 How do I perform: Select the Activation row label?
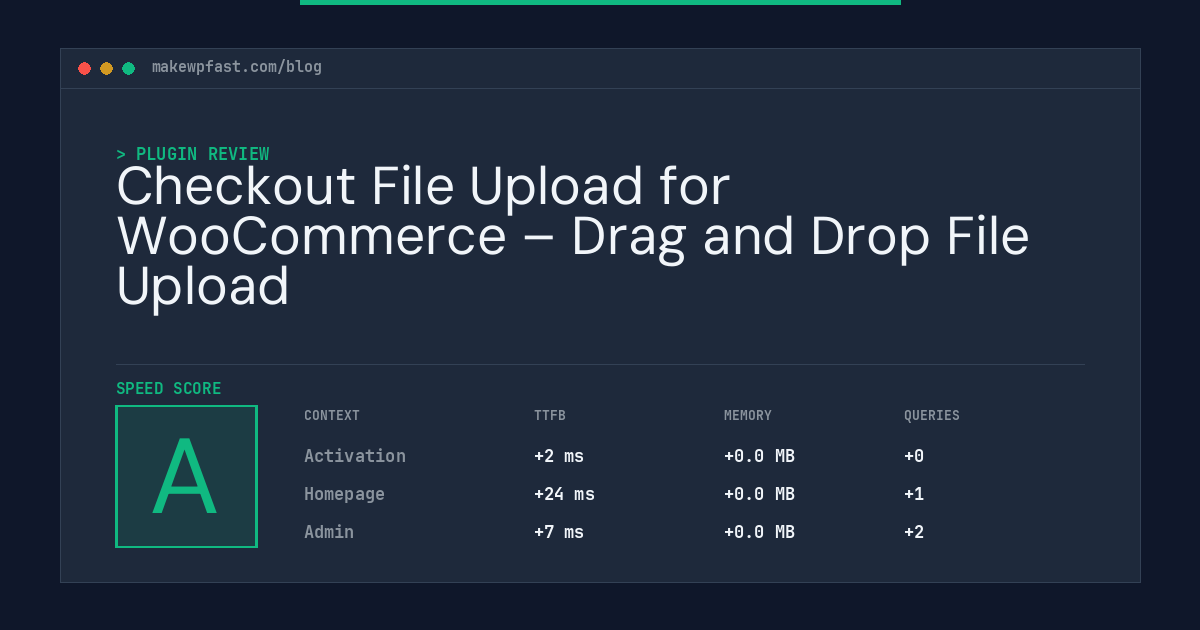click(x=355, y=456)
